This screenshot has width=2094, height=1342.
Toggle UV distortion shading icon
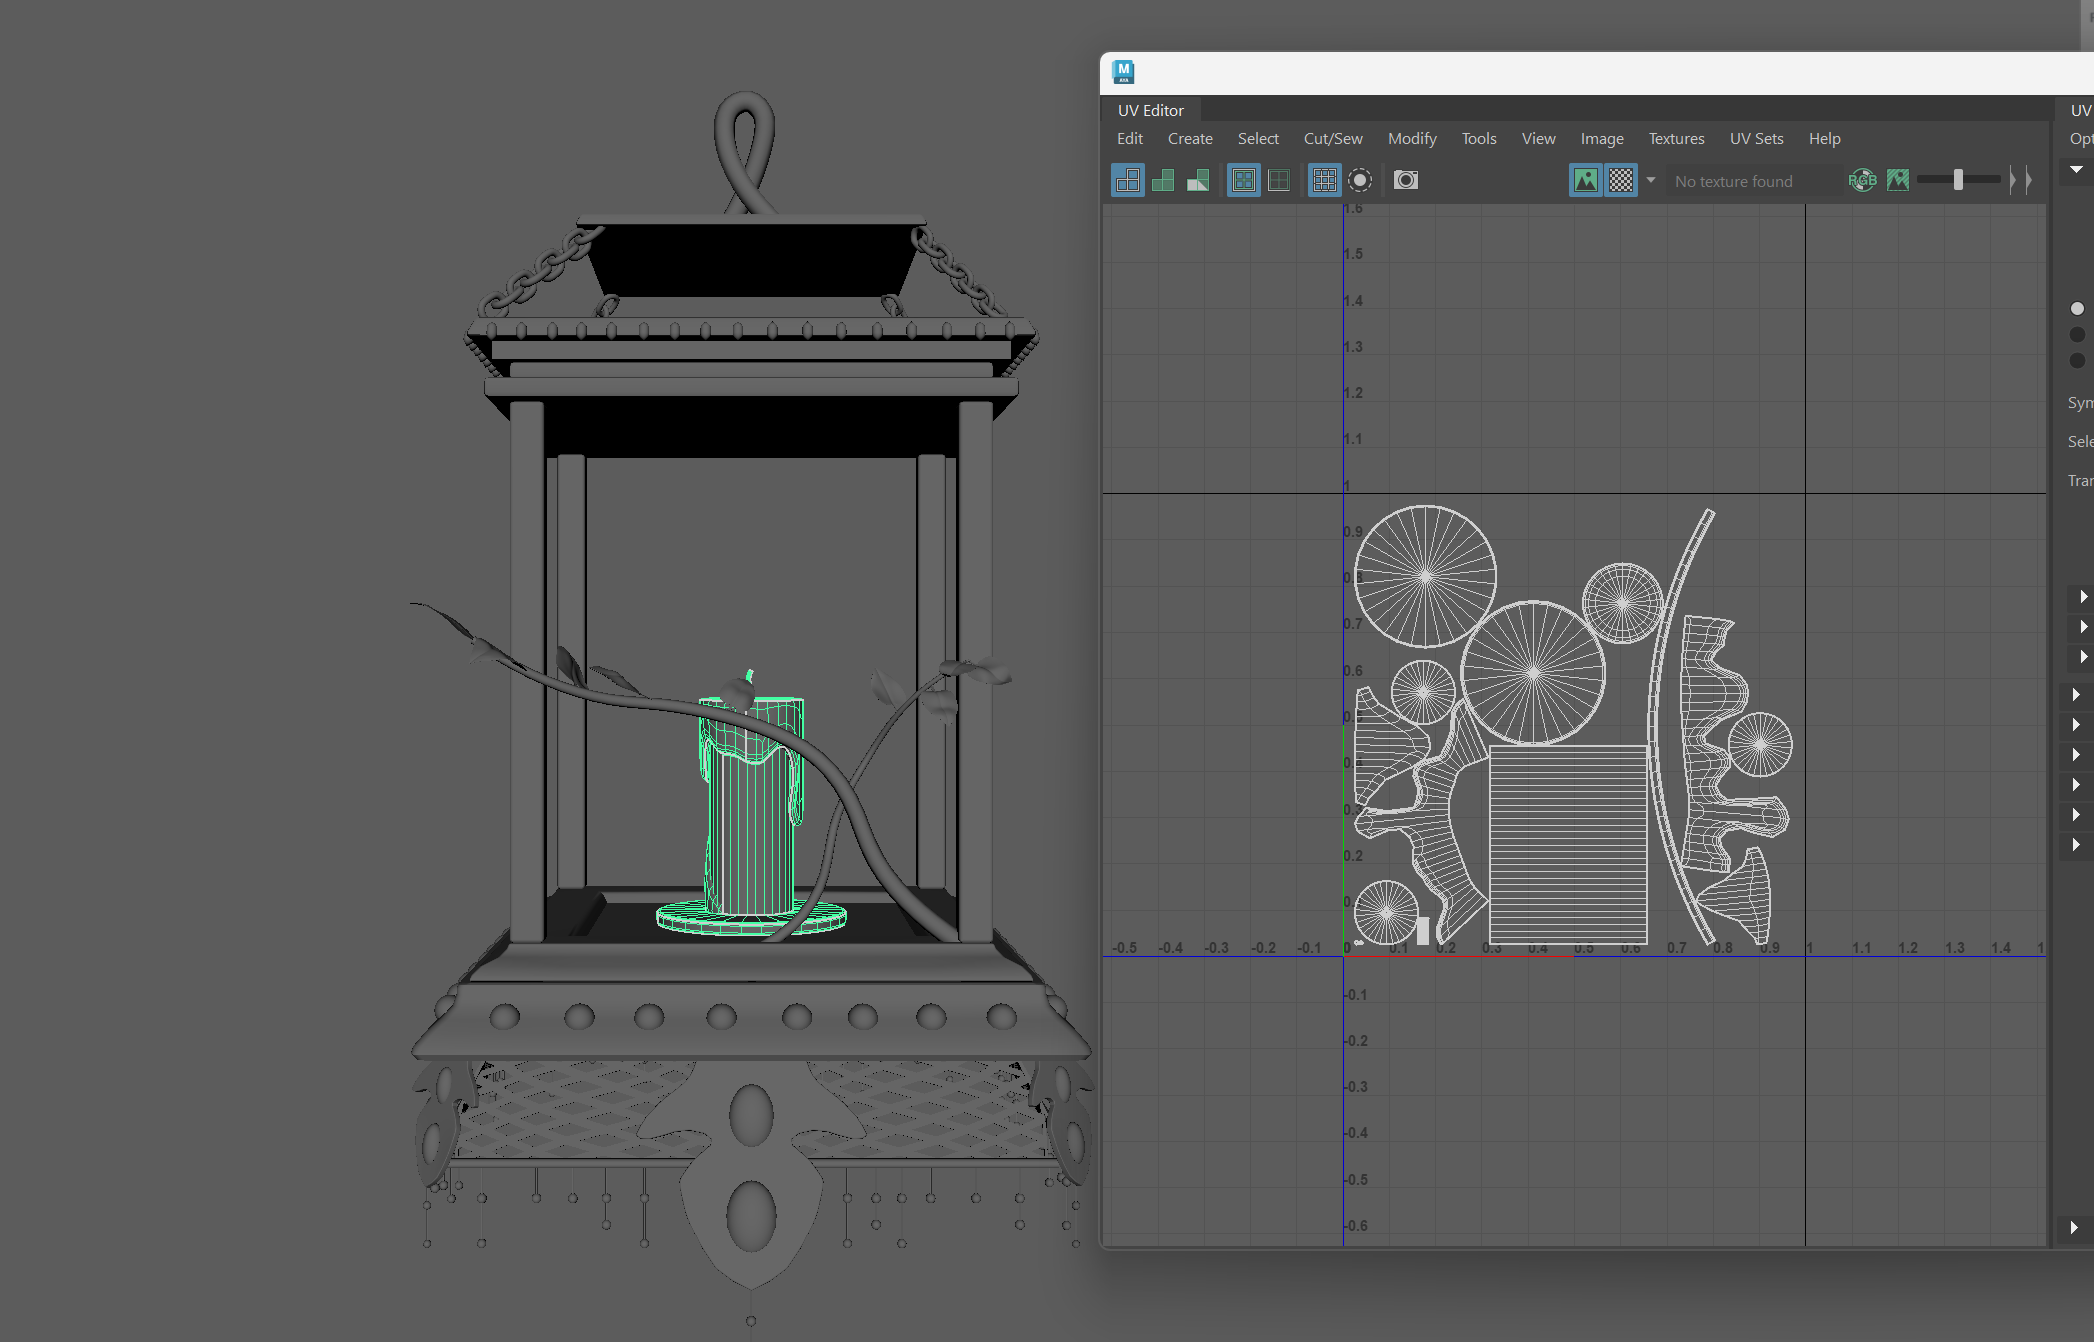pyautogui.click(x=1198, y=181)
